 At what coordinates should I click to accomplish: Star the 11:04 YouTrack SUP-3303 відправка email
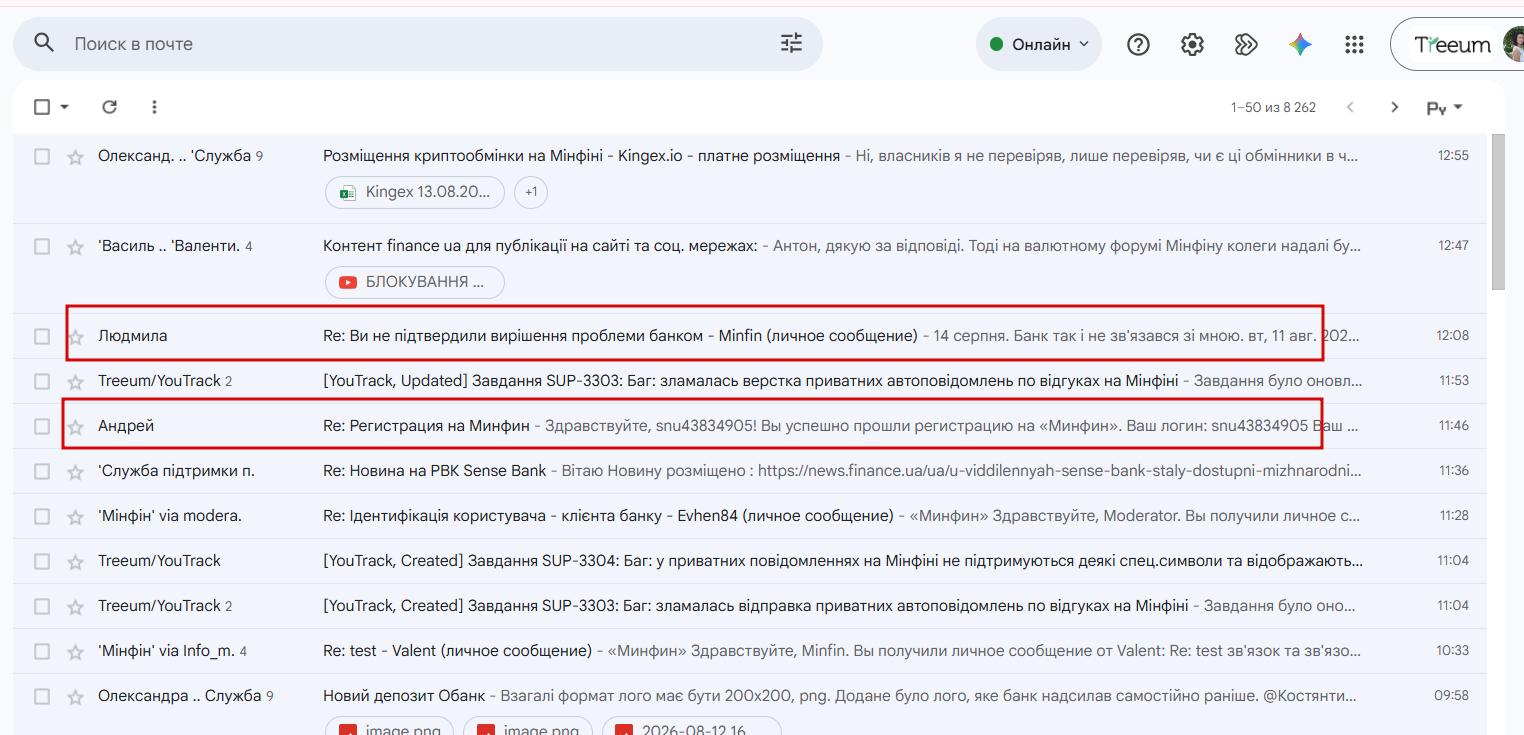coord(75,606)
